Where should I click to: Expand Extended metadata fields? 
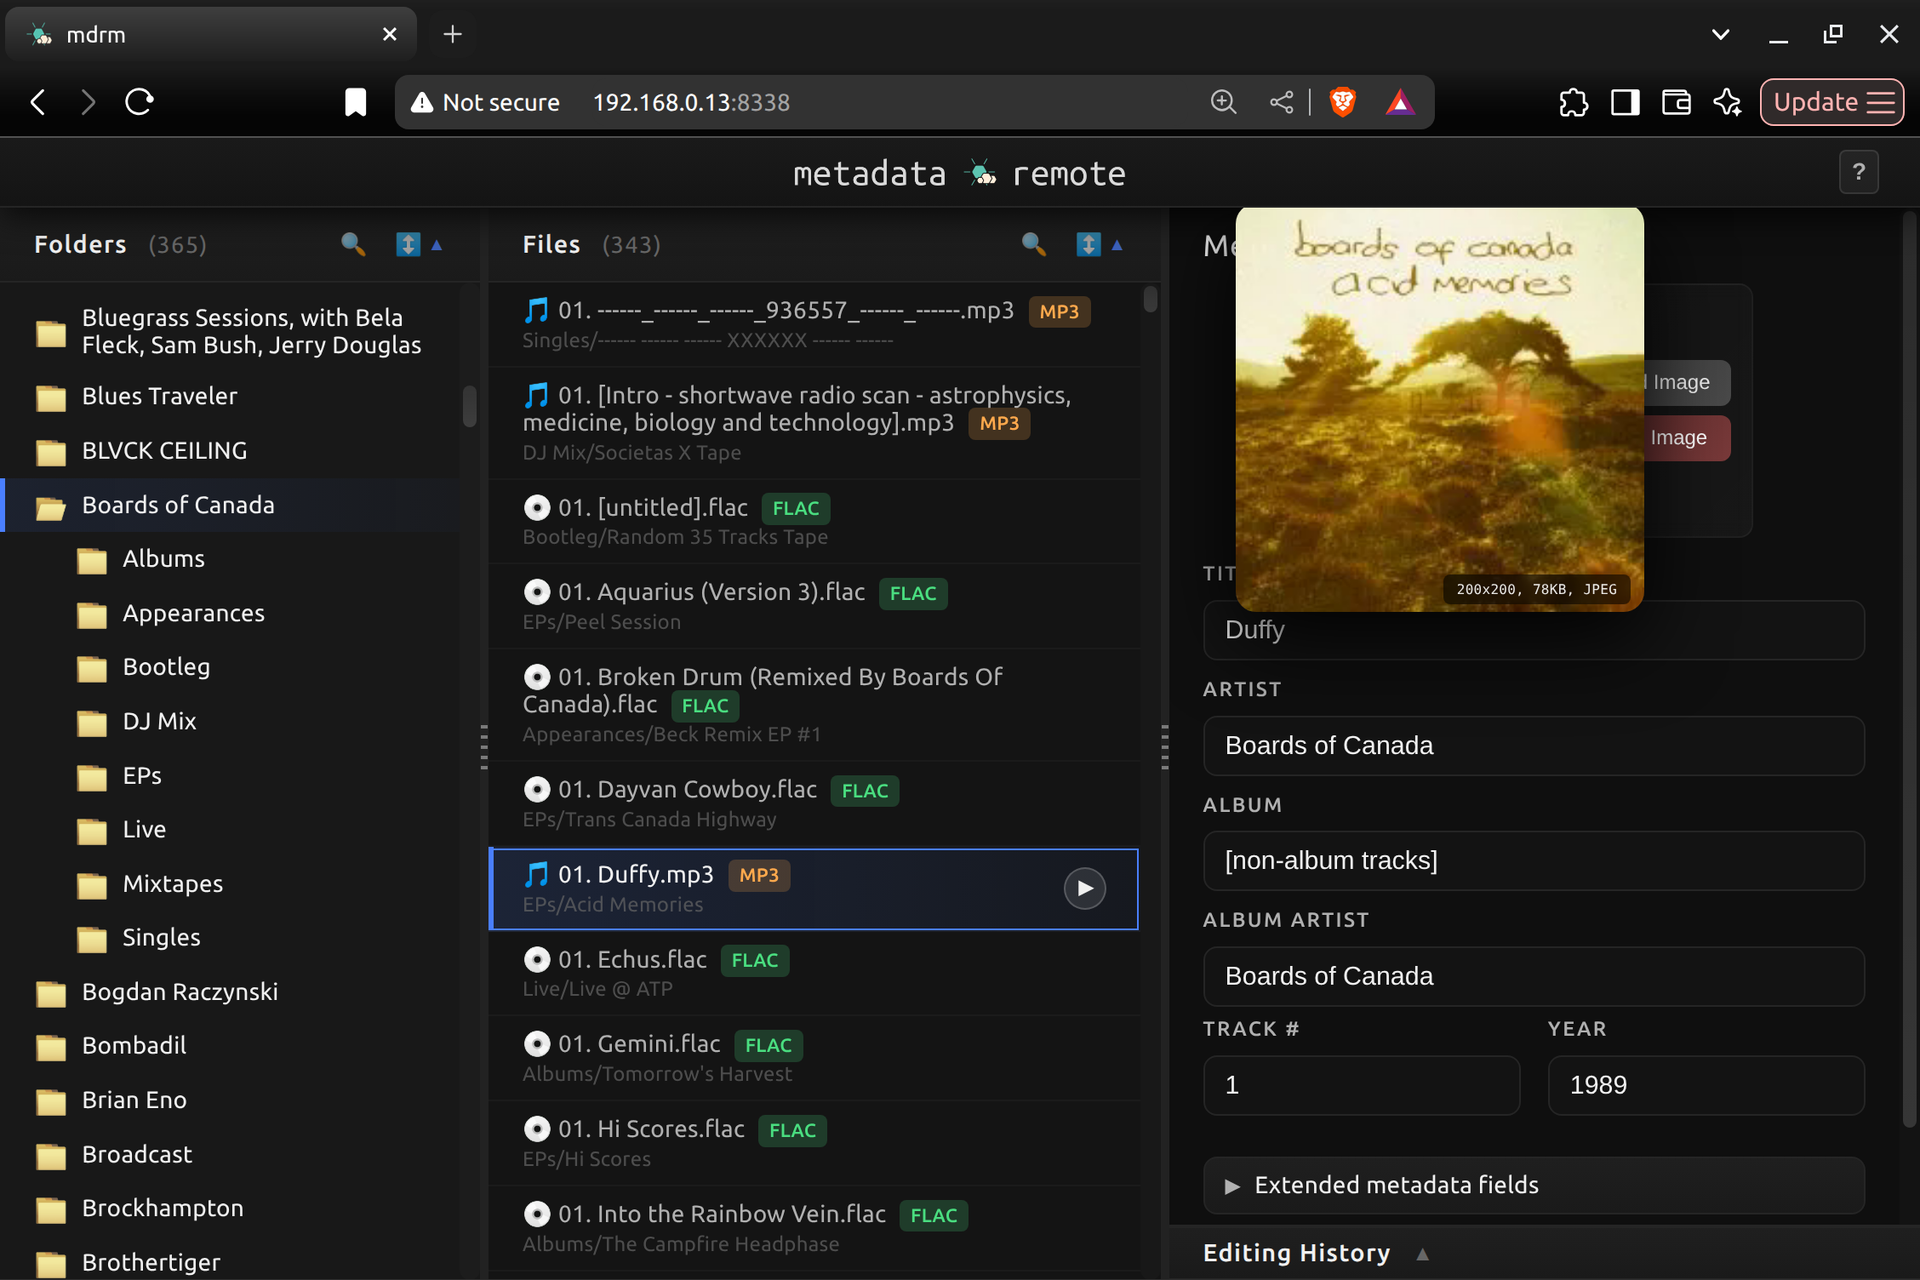point(1534,1185)
